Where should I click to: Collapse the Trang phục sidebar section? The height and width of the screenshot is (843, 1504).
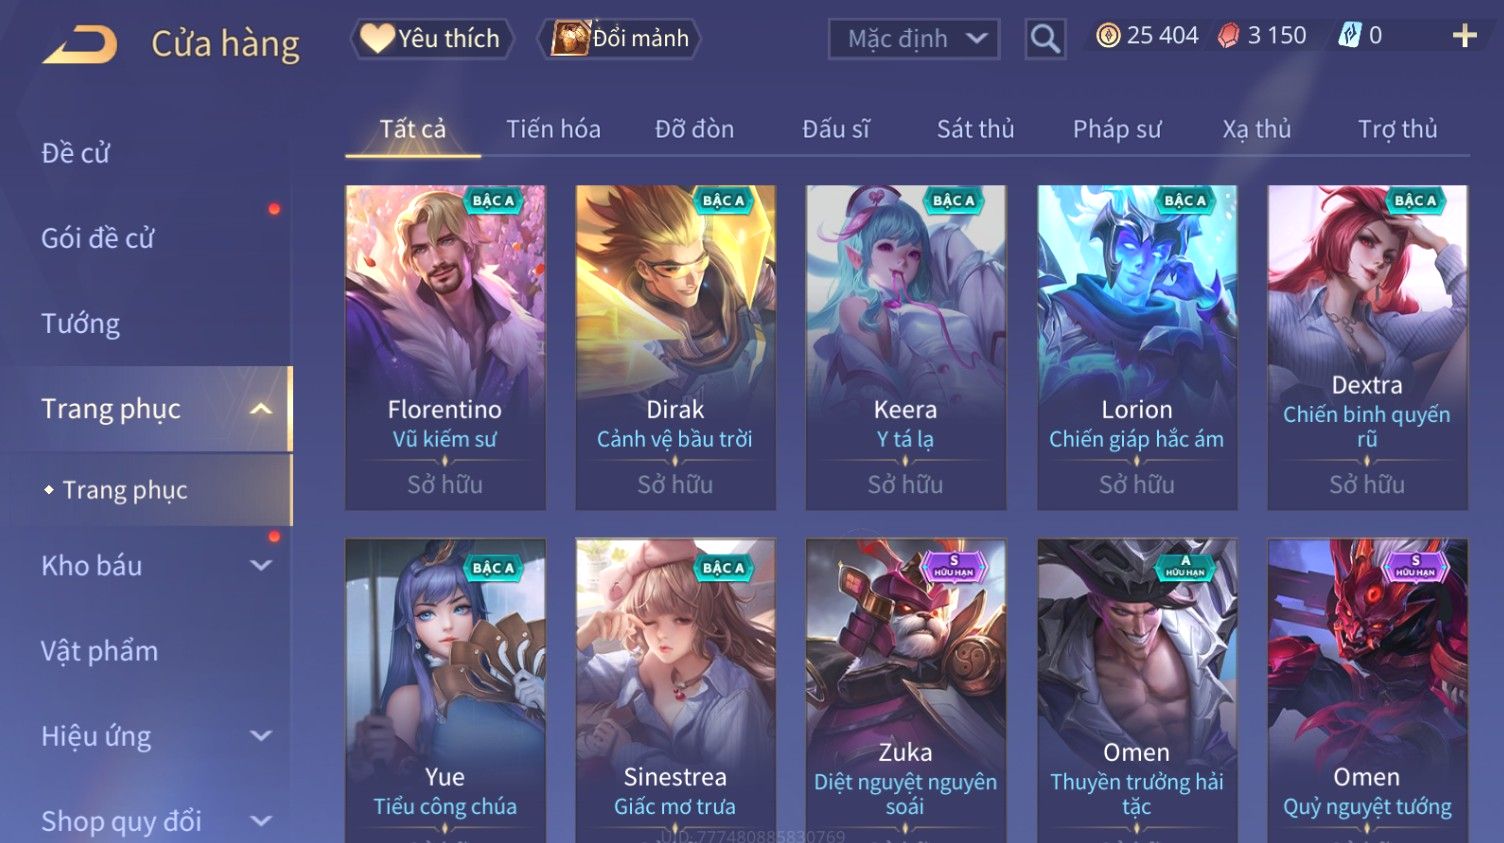click(261, 409)
